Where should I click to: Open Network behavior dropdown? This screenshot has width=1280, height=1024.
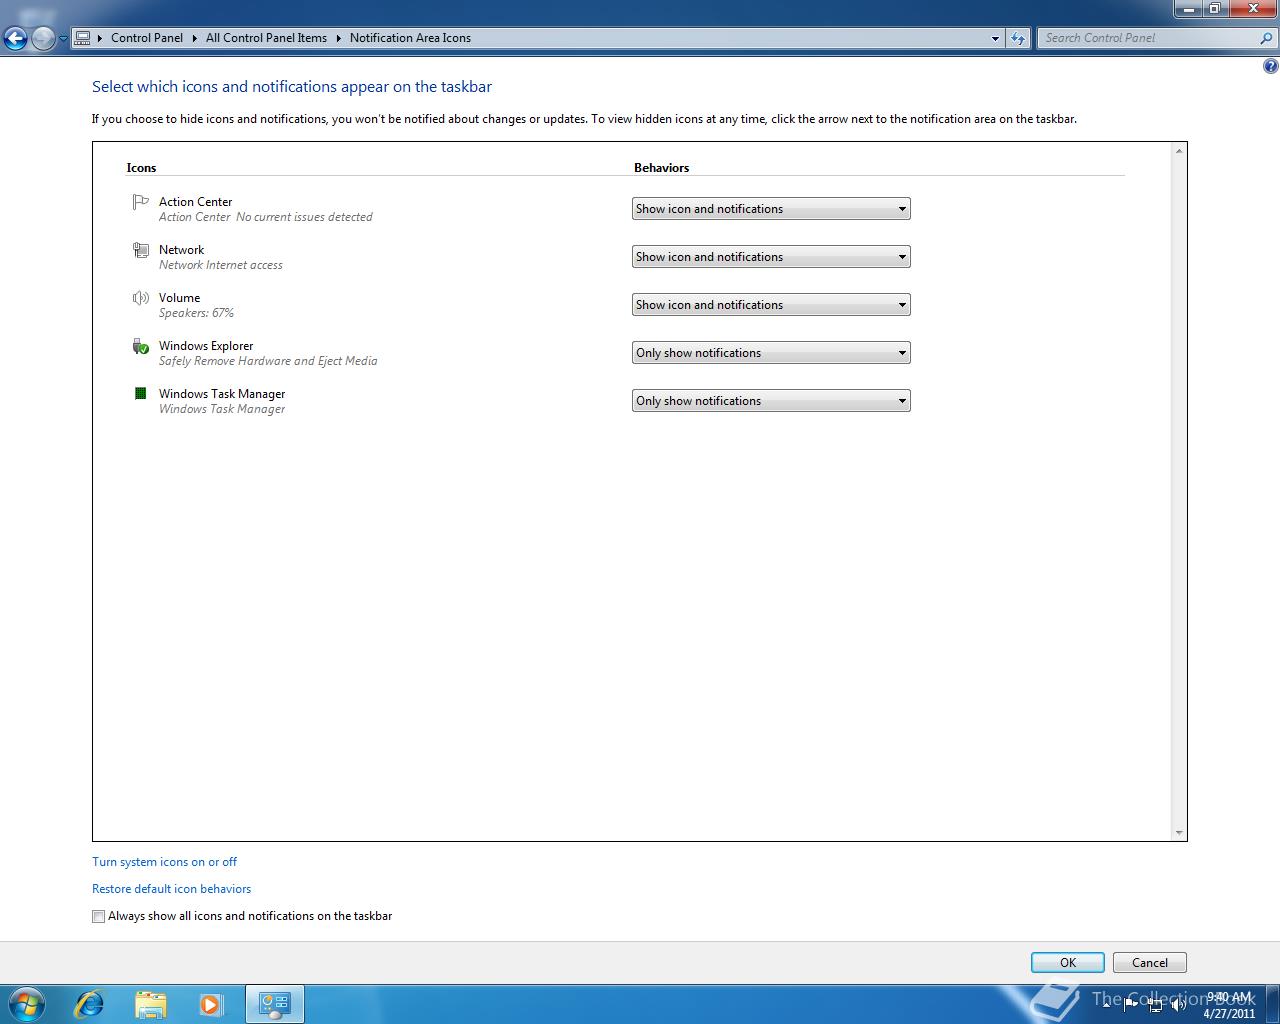click(771, 257)
